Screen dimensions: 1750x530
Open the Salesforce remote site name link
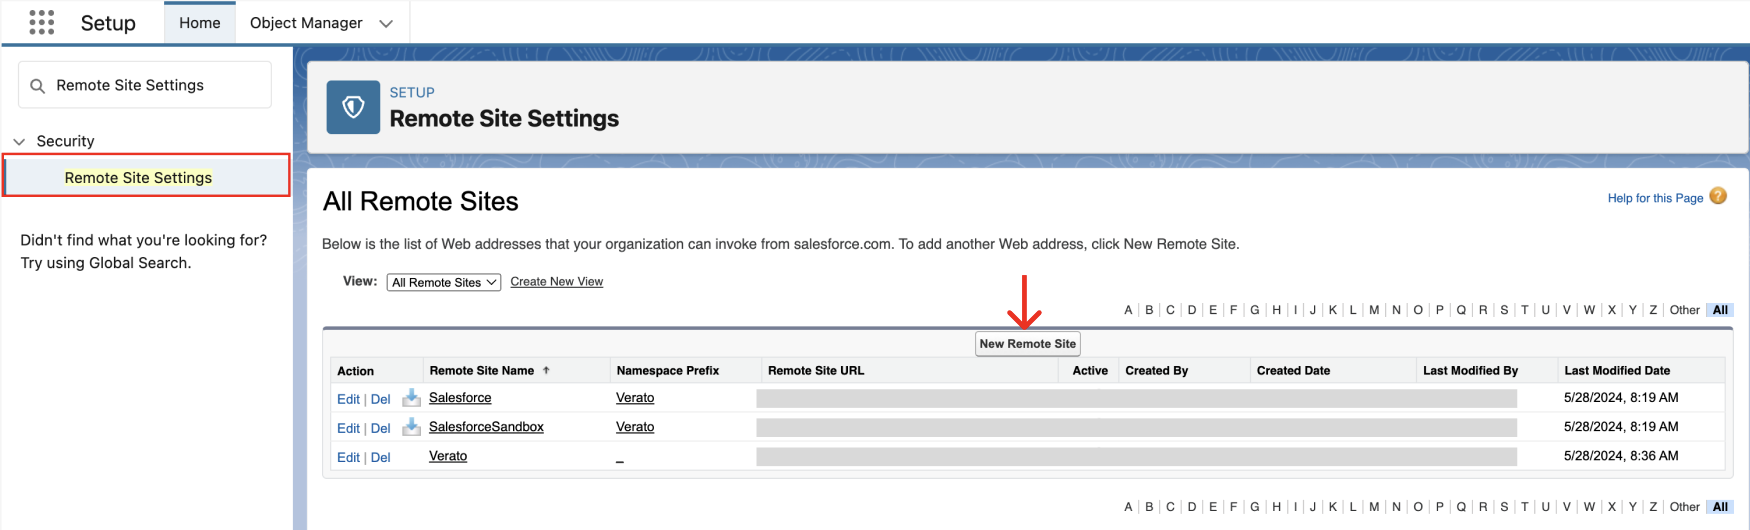(460, 398)
